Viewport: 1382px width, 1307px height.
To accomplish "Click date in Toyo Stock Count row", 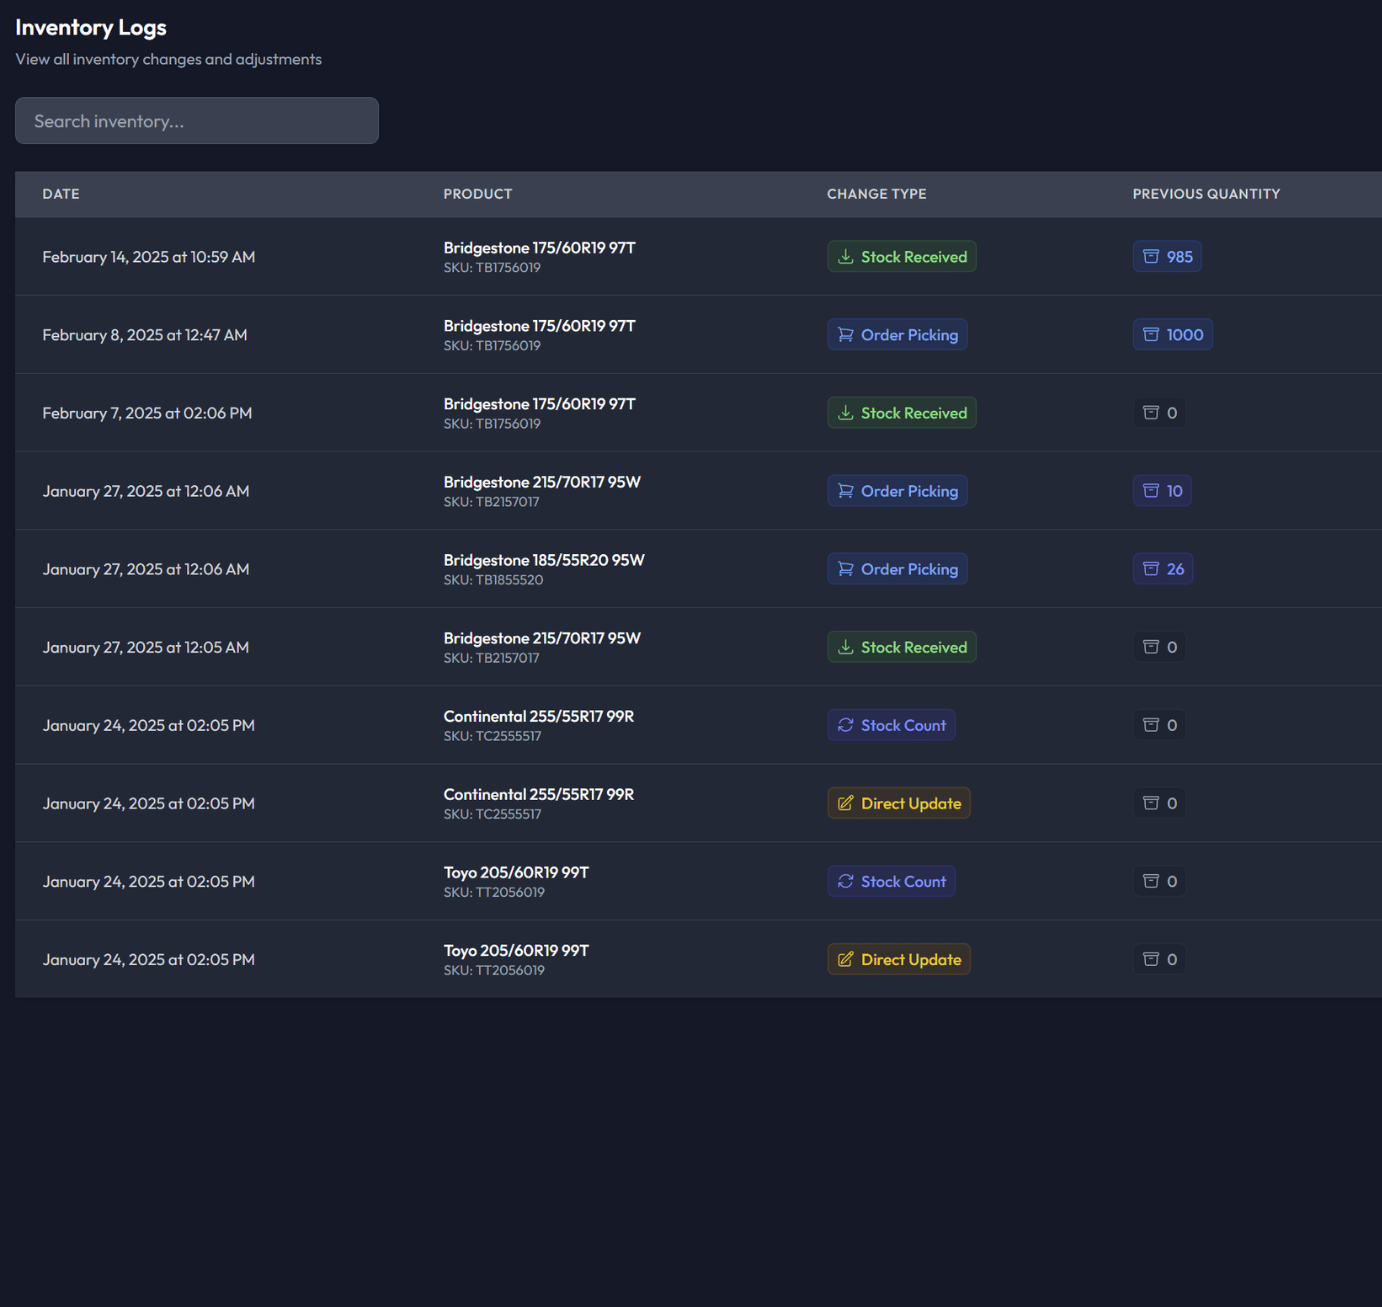I will 149,881.
